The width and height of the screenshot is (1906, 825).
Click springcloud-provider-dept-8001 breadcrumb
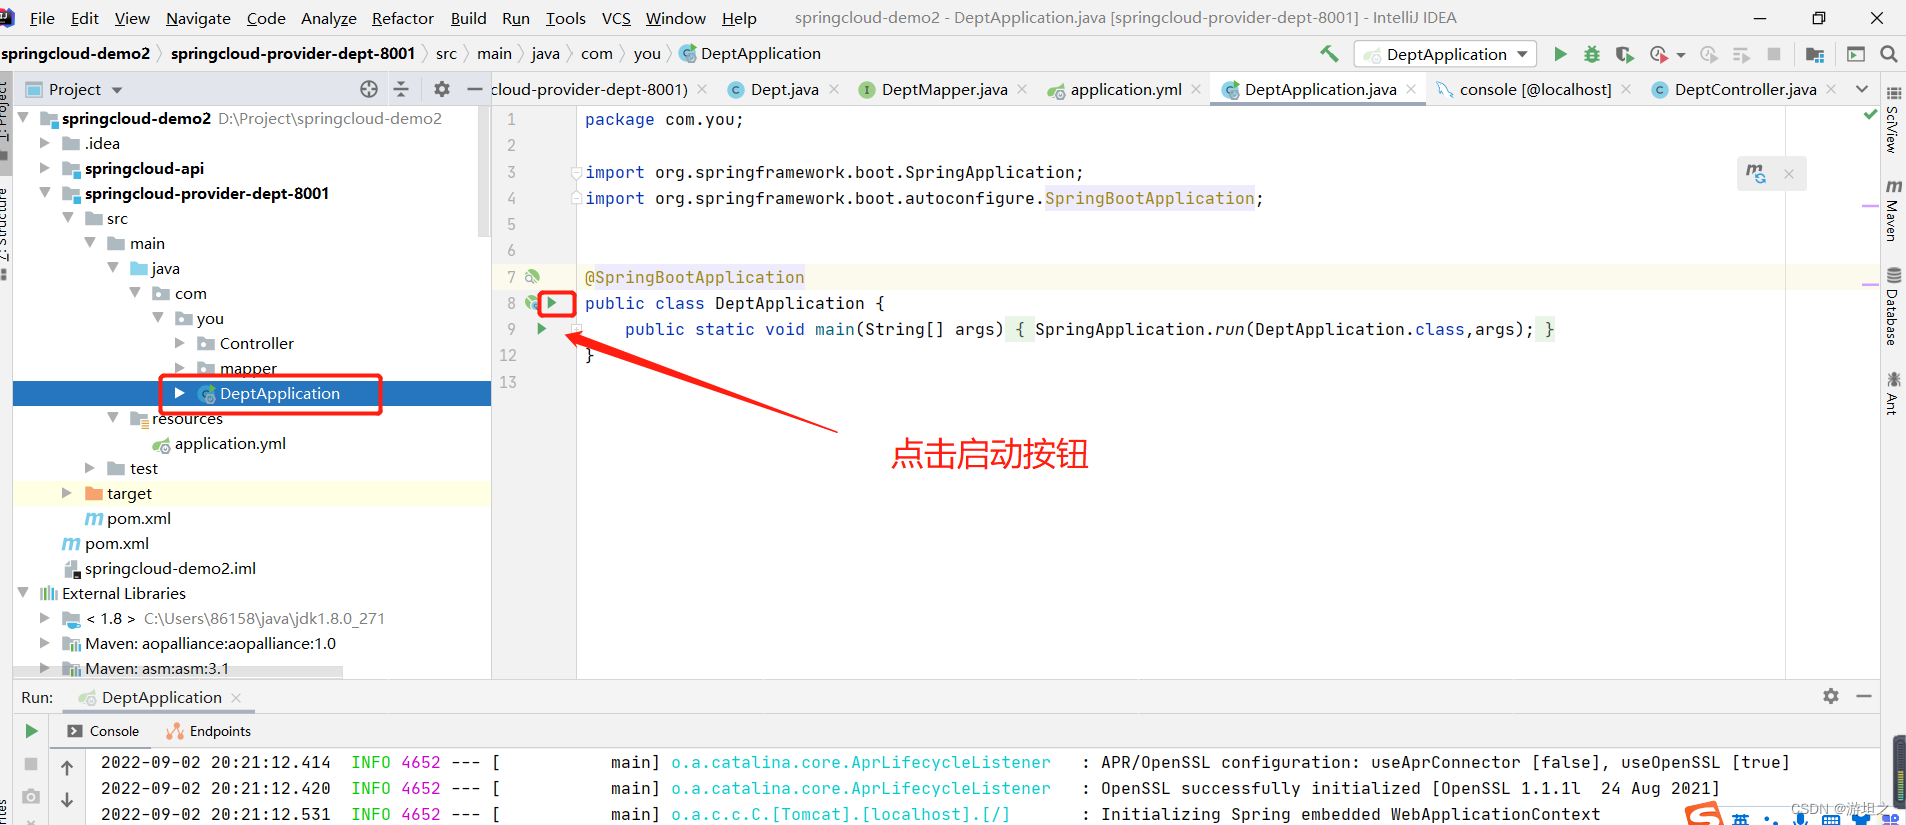292,53
